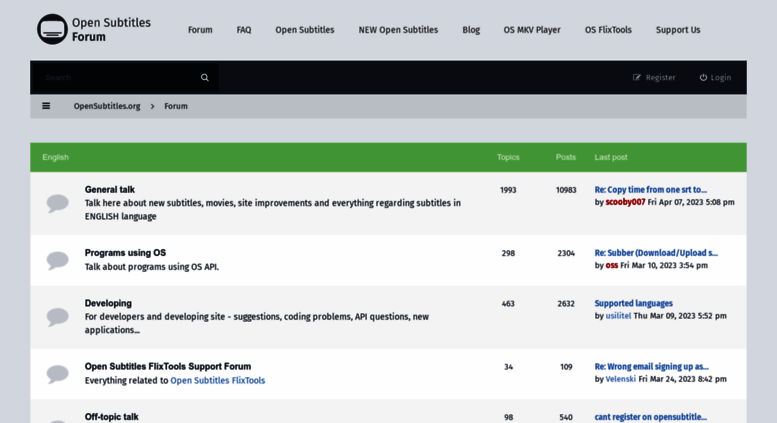
Task: Click Off-topic talk posts count 540
Action: [x=566, y=418]
